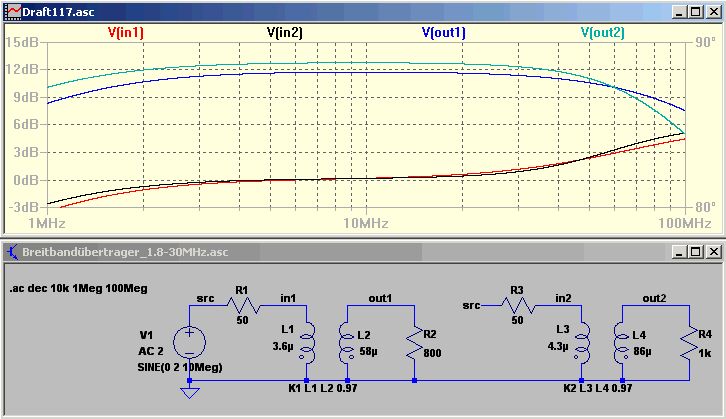Click the R2 resistor symbol
The width and height of the screenshot is (726, 419).
click(414, 343)
